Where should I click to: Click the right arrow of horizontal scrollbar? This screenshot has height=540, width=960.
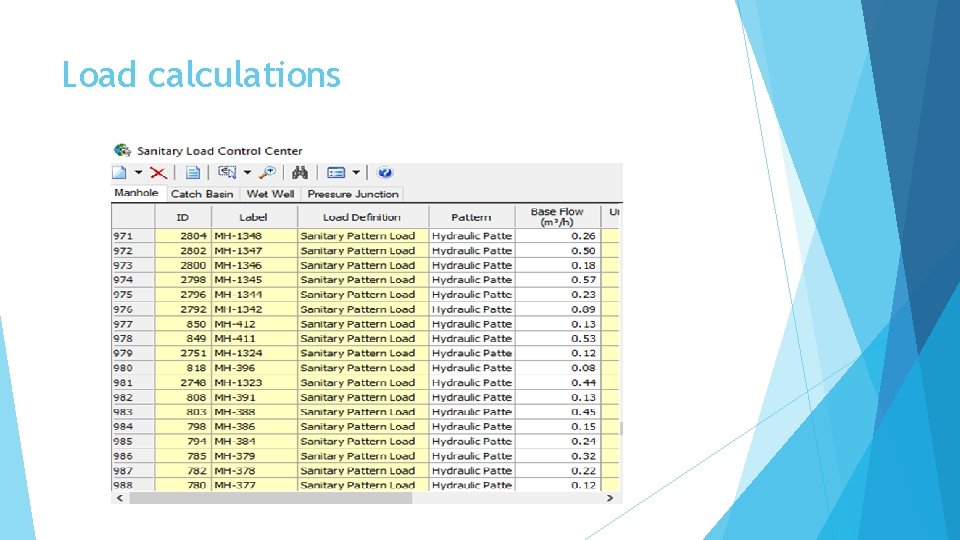point(610,498)
